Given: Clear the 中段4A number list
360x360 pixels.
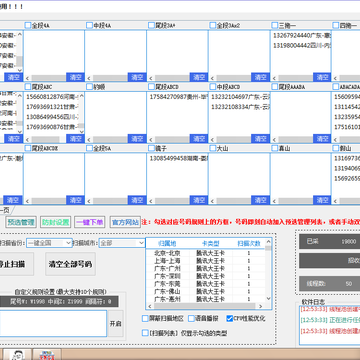Looking at the screenshot, I should pos(137,77).
